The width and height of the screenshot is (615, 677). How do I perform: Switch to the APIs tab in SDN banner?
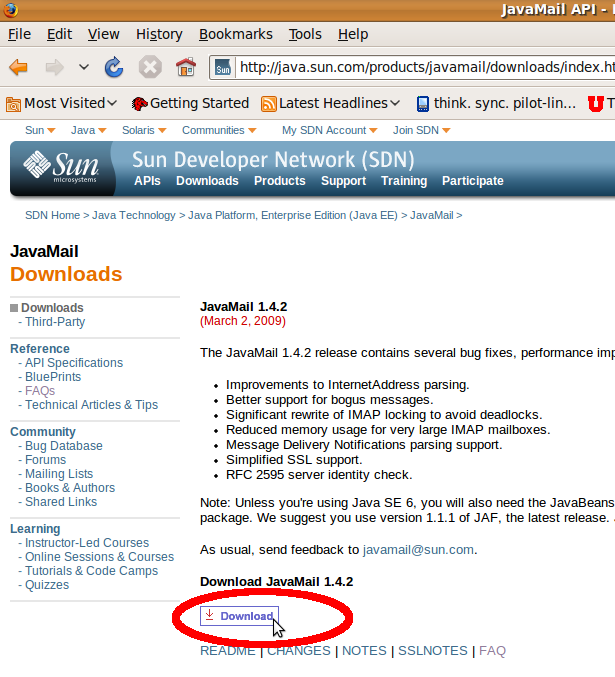147,181
